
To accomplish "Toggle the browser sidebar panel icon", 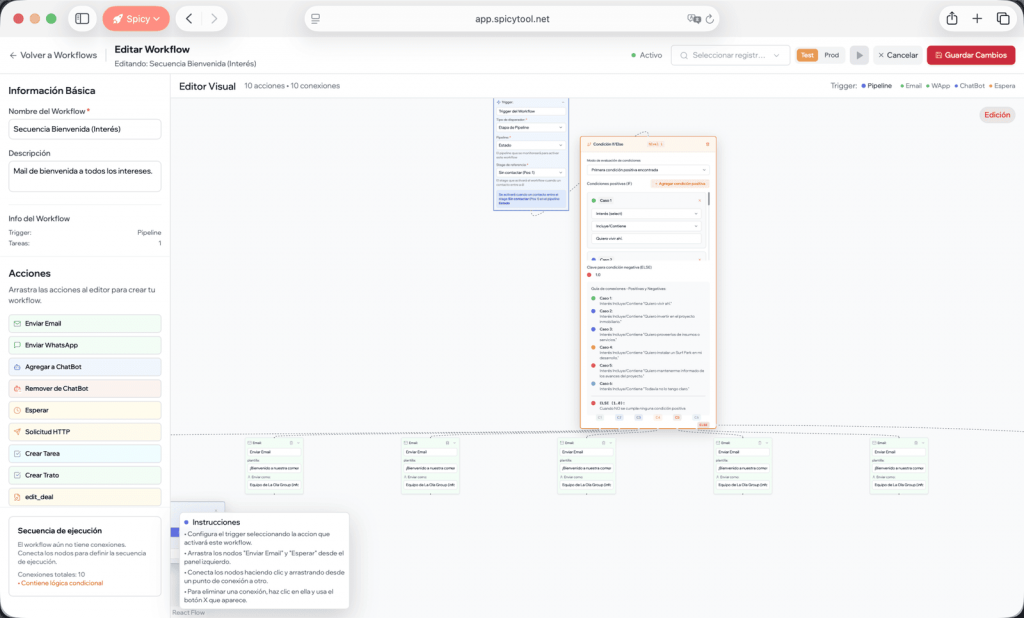I will pyautogui.click(x=82, y=18).
